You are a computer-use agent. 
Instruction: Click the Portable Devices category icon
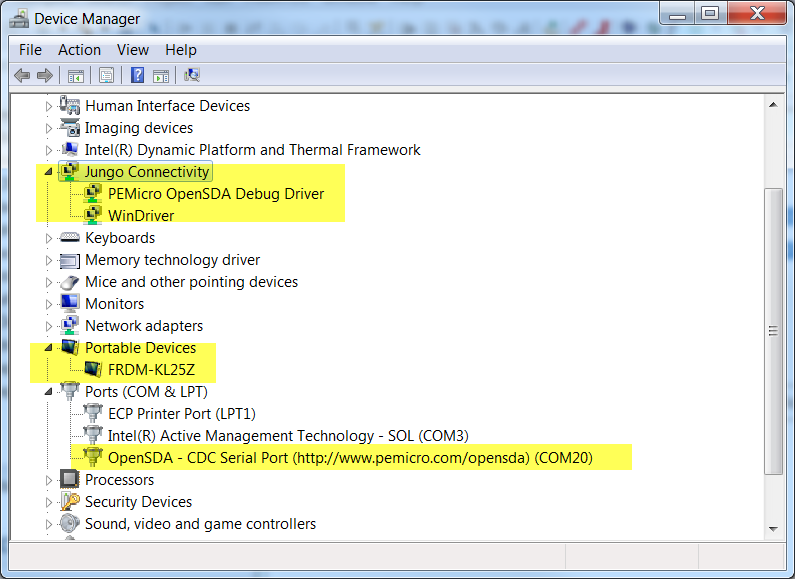69,347
